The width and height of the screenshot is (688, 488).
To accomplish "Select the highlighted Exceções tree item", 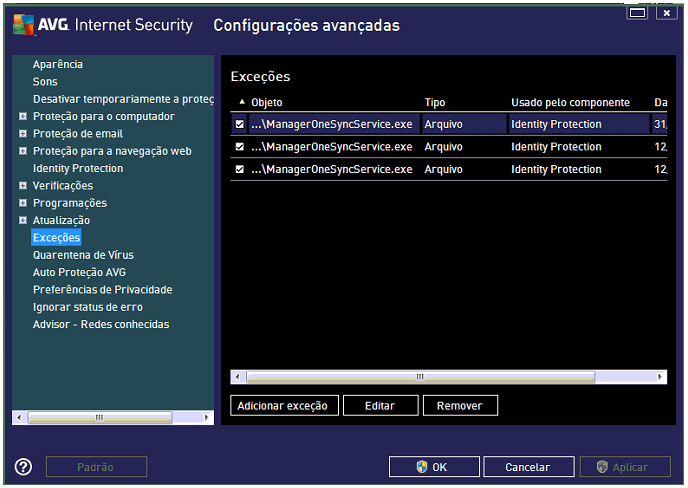I will coord(57,237).
